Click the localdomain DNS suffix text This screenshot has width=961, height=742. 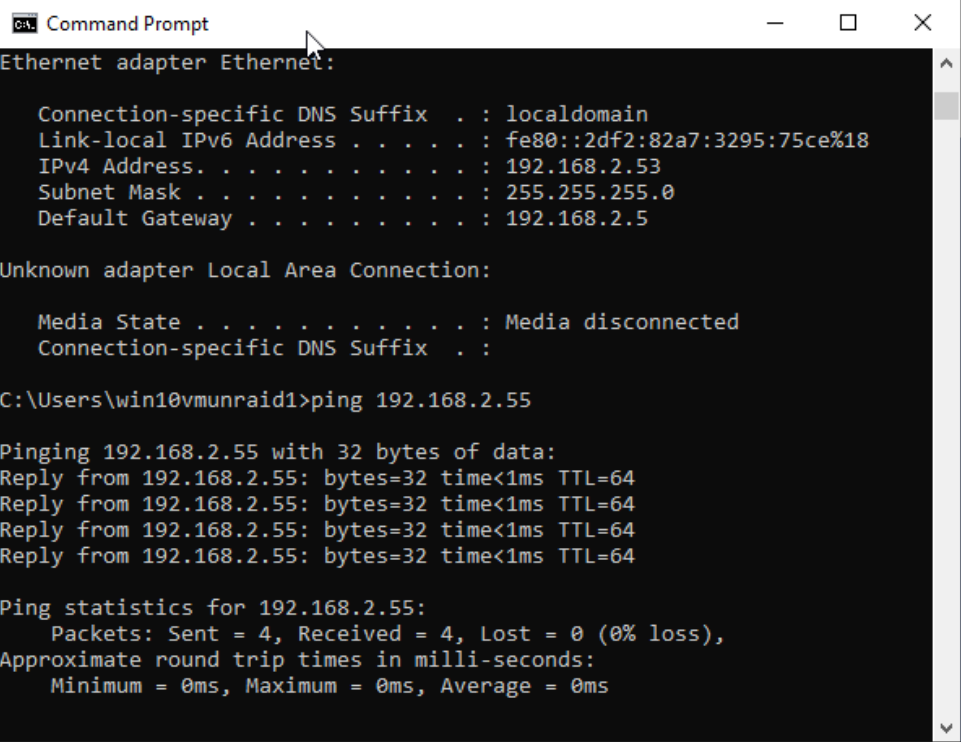click(x=576, y=115)
